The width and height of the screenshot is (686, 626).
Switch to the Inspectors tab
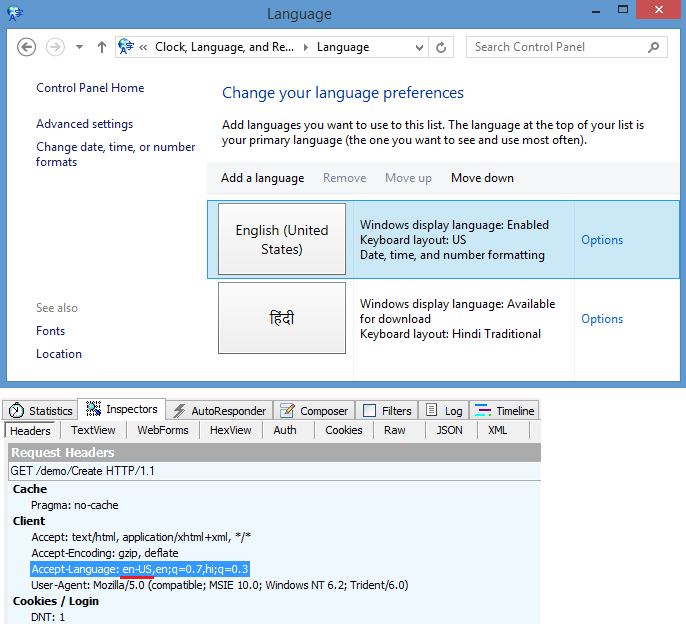tap(122, 409)
